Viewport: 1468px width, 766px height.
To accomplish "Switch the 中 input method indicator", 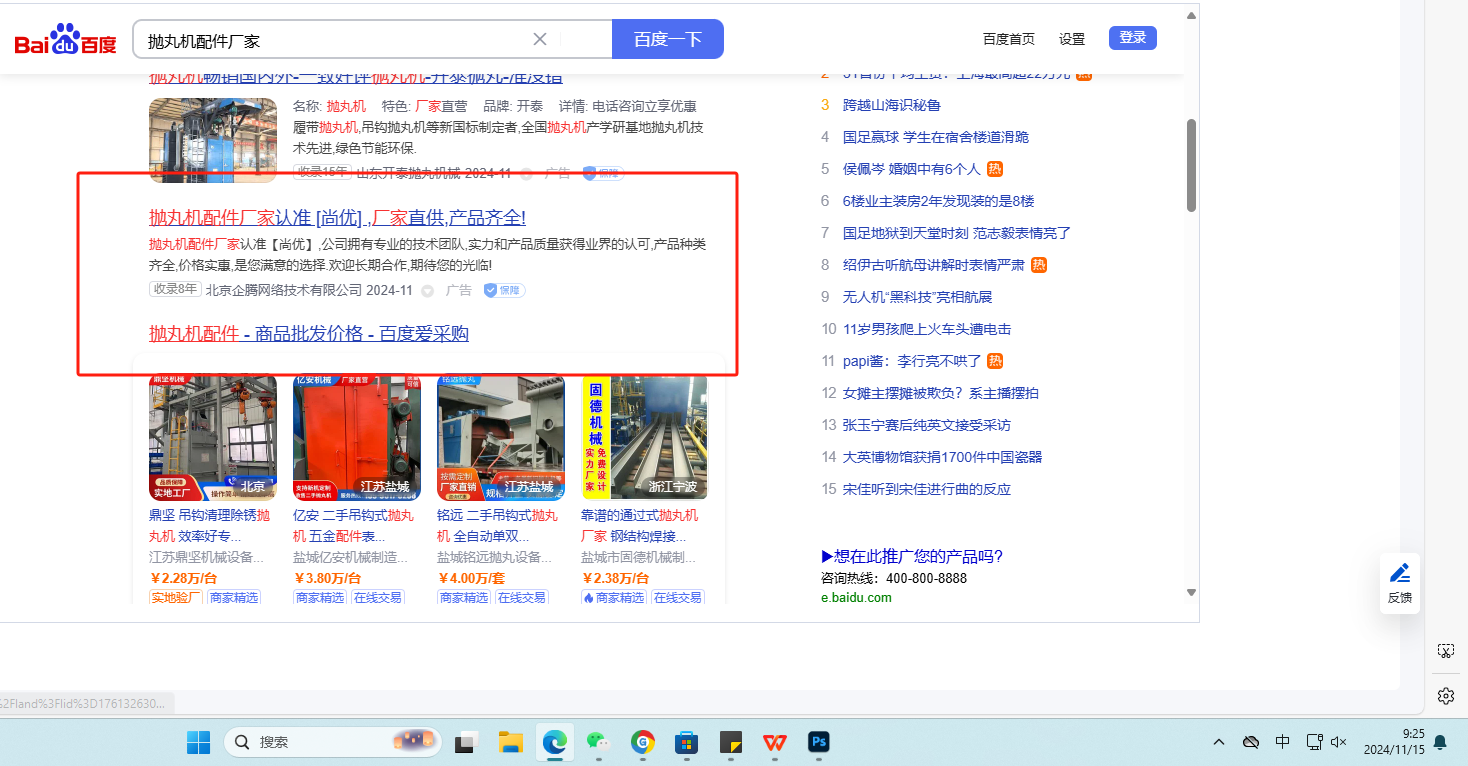I will click(x=1283, y=742).
